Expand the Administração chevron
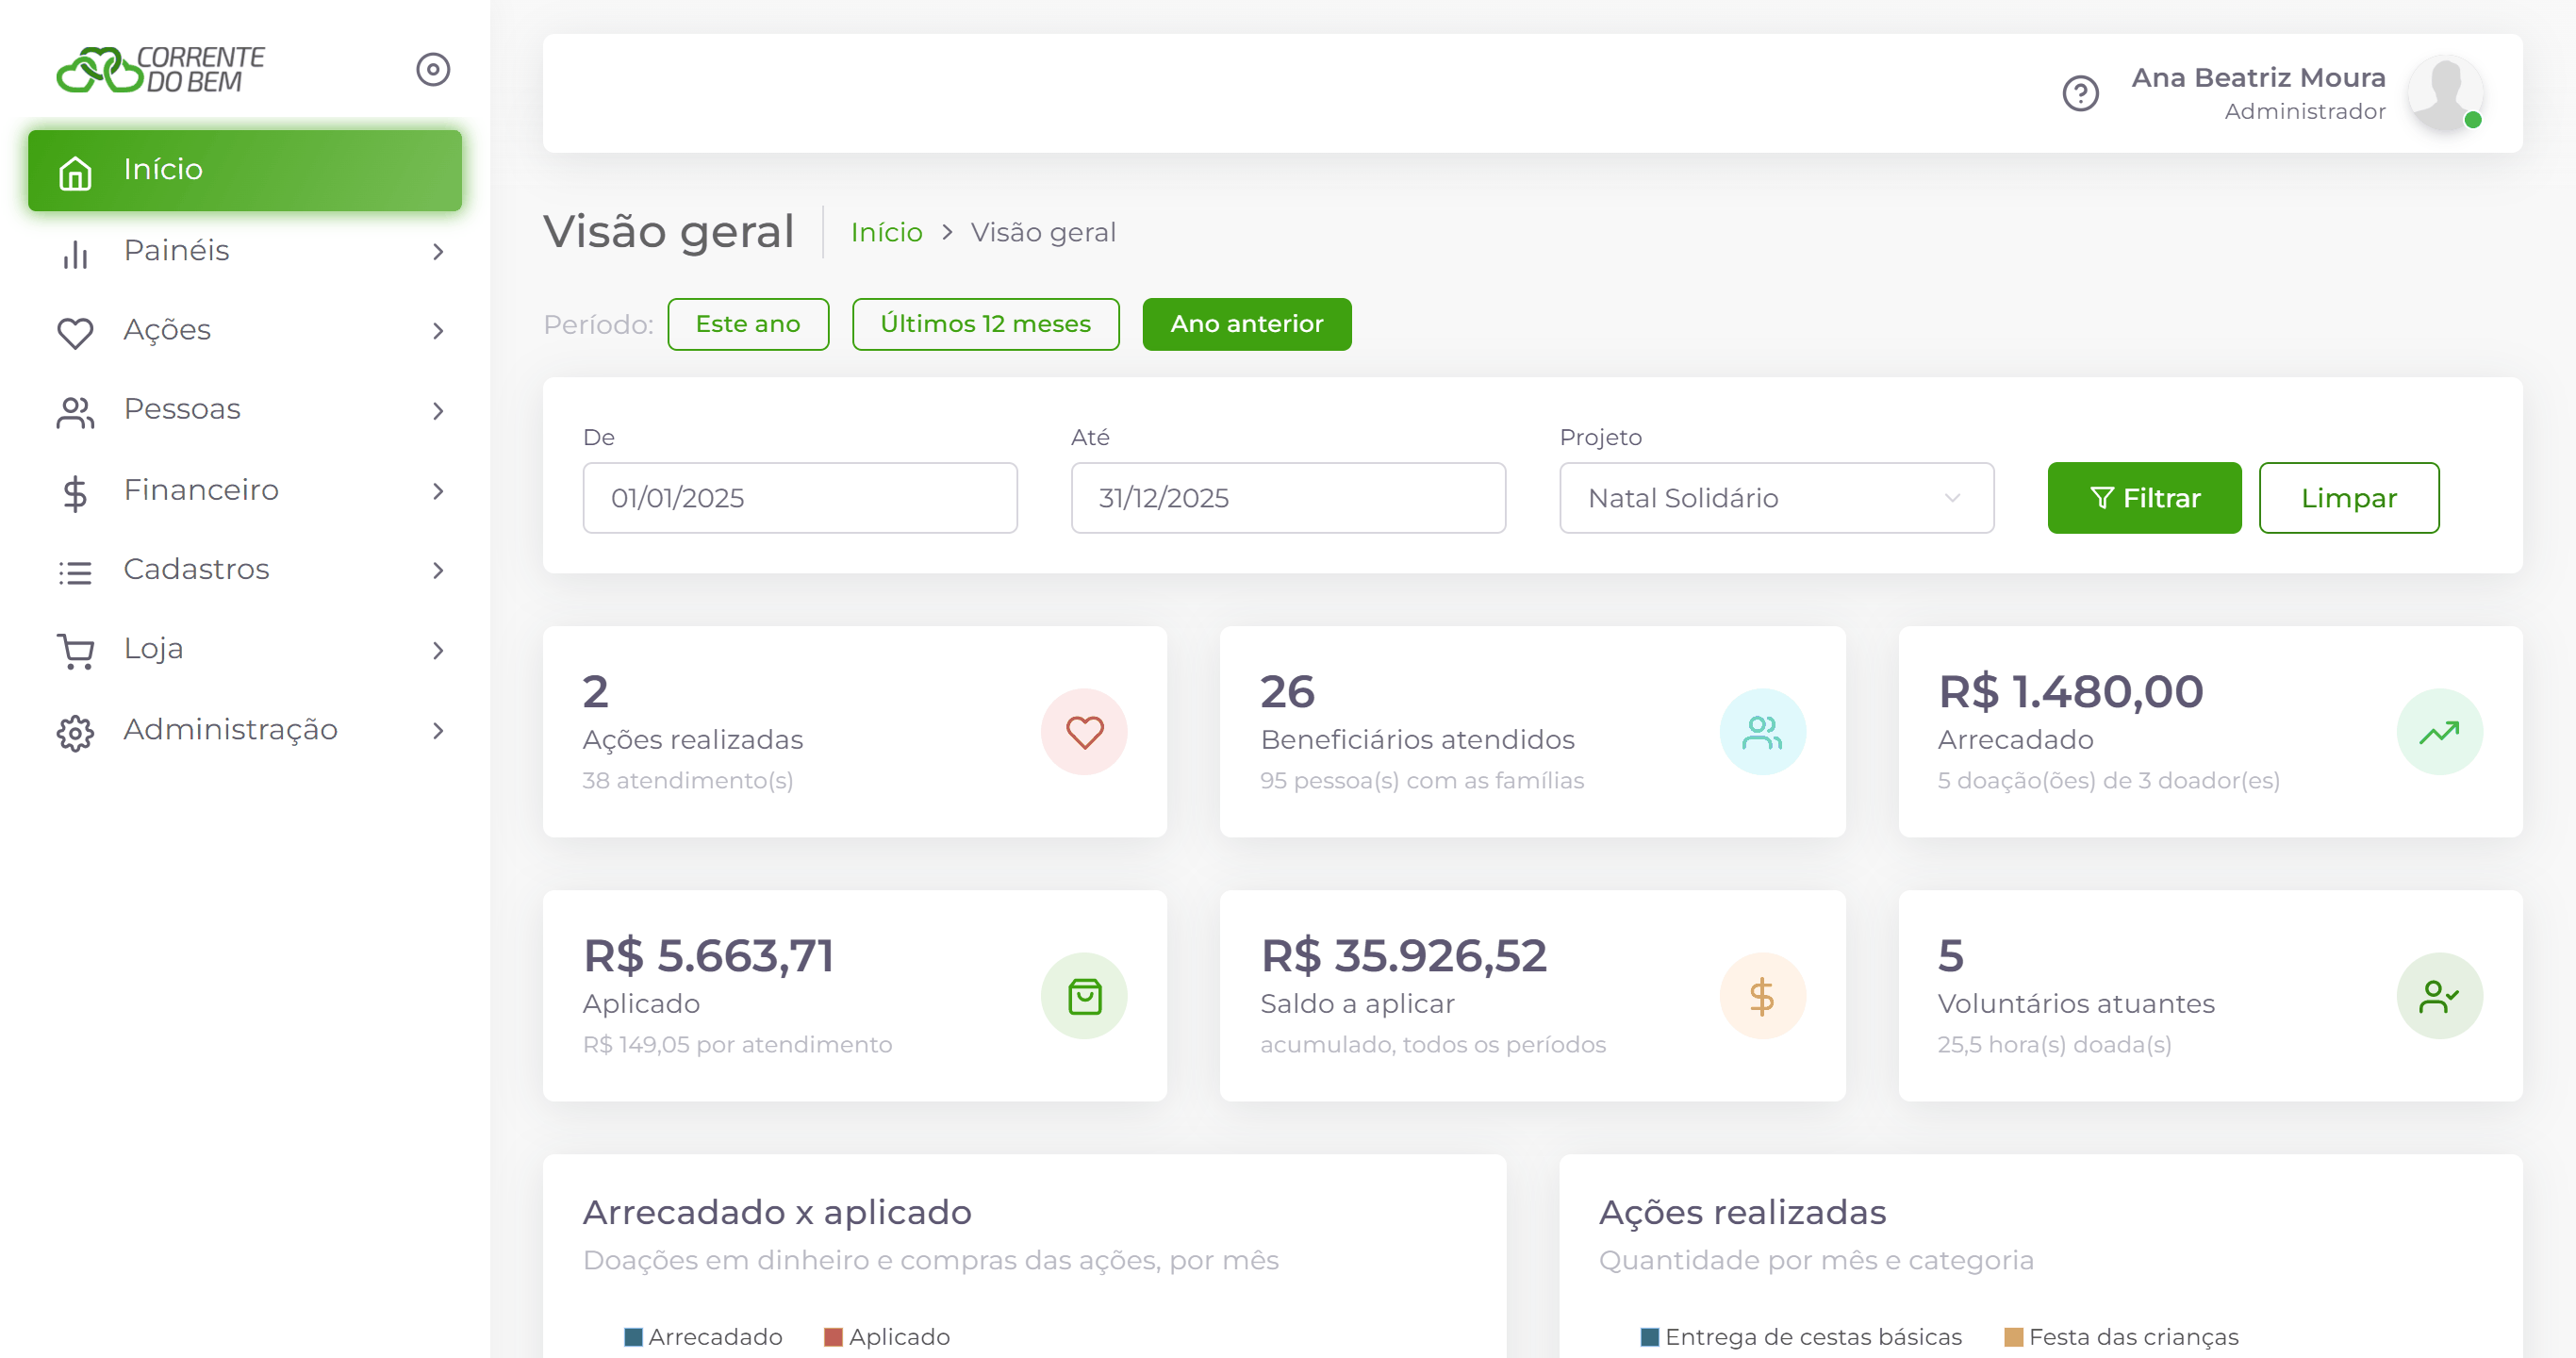Viewport: 2576px width, 1358px height. coord(438,731)
